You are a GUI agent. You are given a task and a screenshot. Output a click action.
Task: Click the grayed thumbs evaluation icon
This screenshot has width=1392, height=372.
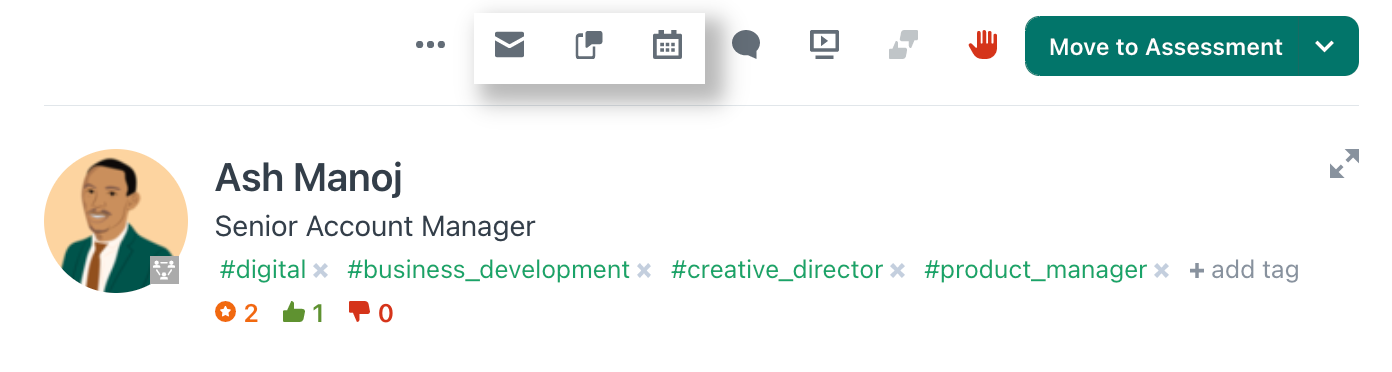tap(903, 45)
